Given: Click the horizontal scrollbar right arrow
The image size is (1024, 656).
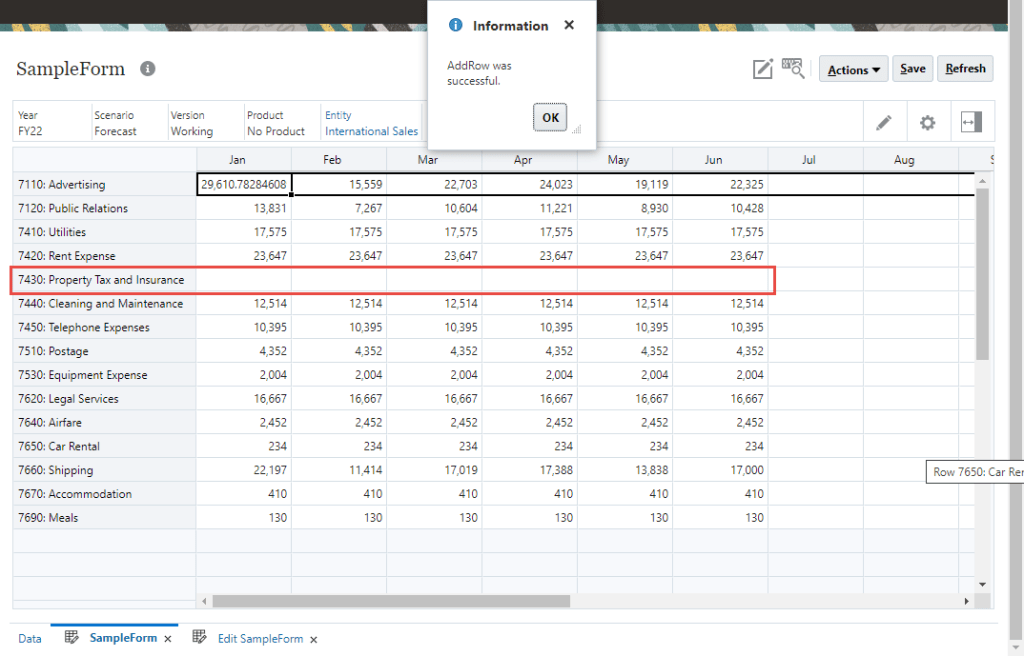Looking at the screenshot, I should tap(966, 601).
